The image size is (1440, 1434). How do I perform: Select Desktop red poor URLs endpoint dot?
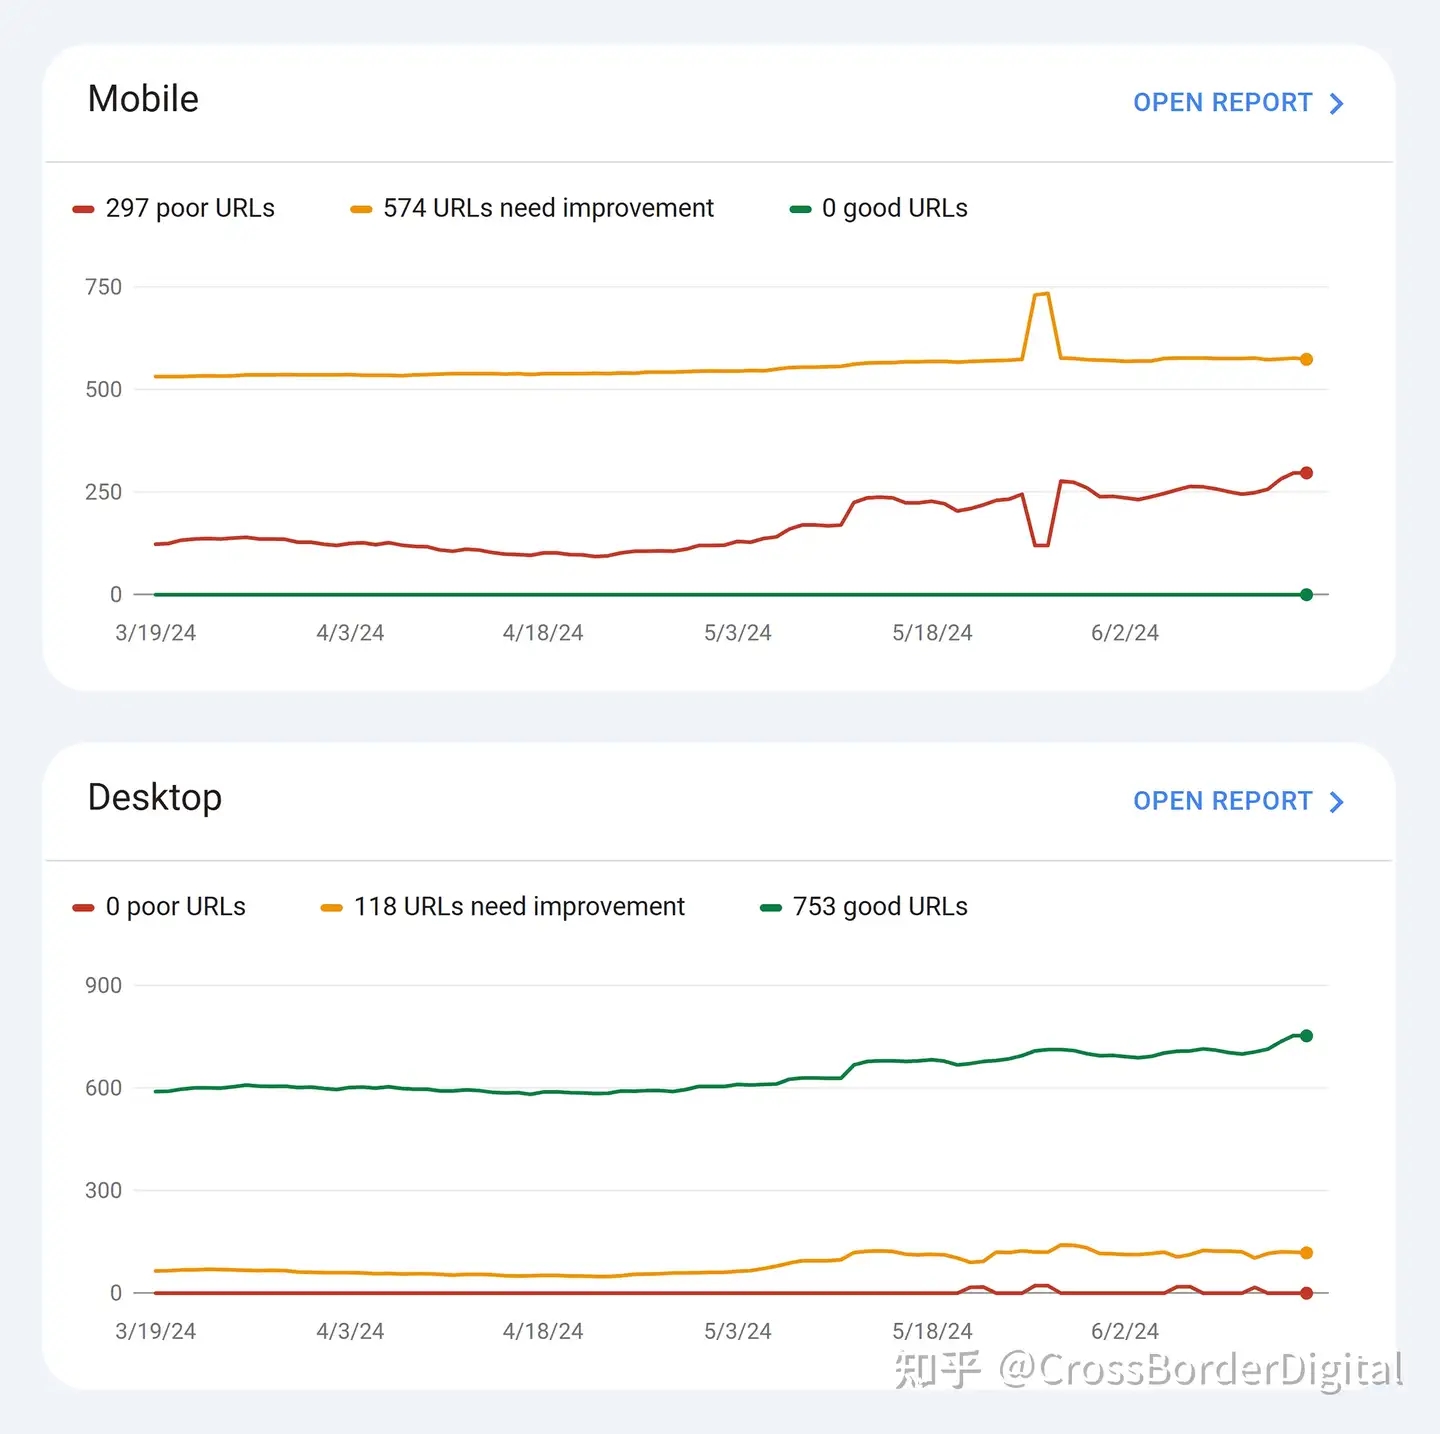(1306, 1293)
